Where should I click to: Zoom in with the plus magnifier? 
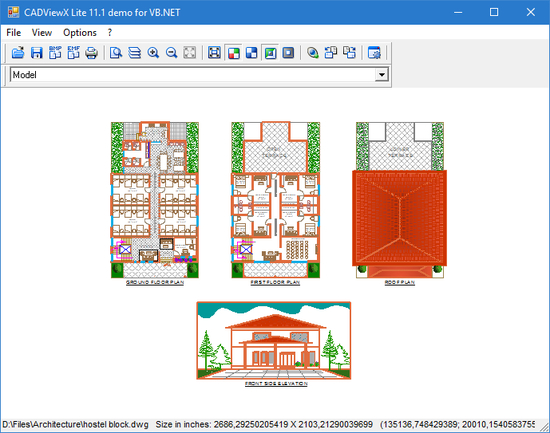[x=153, y=53]
